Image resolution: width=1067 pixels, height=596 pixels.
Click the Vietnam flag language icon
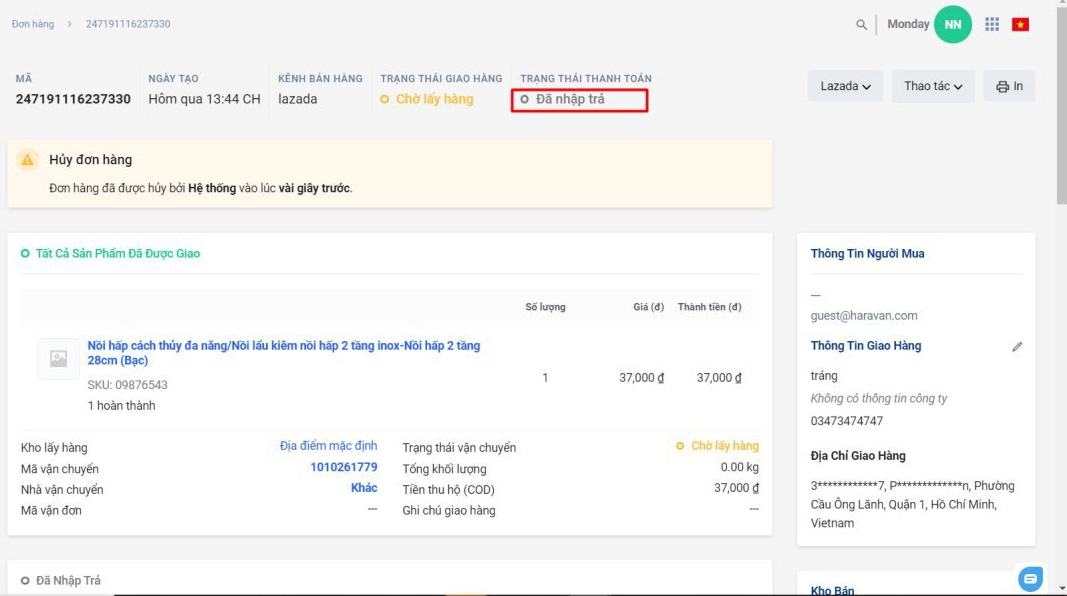pyautogui.click(x=1020, y=24)
